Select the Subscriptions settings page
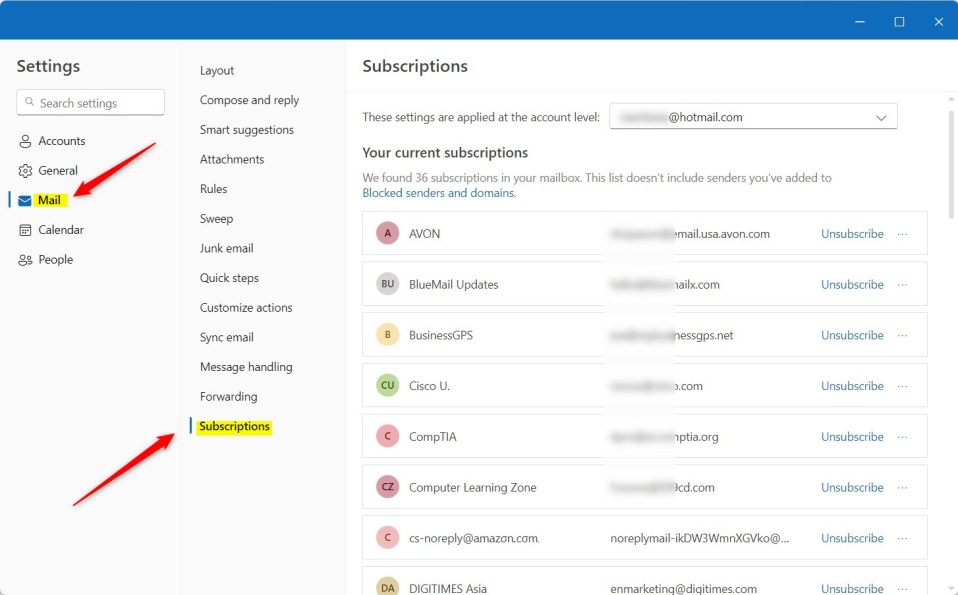 click(234, 426)
